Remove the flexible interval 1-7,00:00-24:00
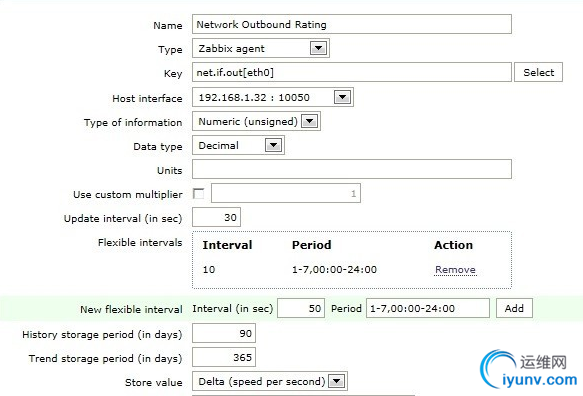Viewport: 583px width, 396px height. click(x=455, y=270)
